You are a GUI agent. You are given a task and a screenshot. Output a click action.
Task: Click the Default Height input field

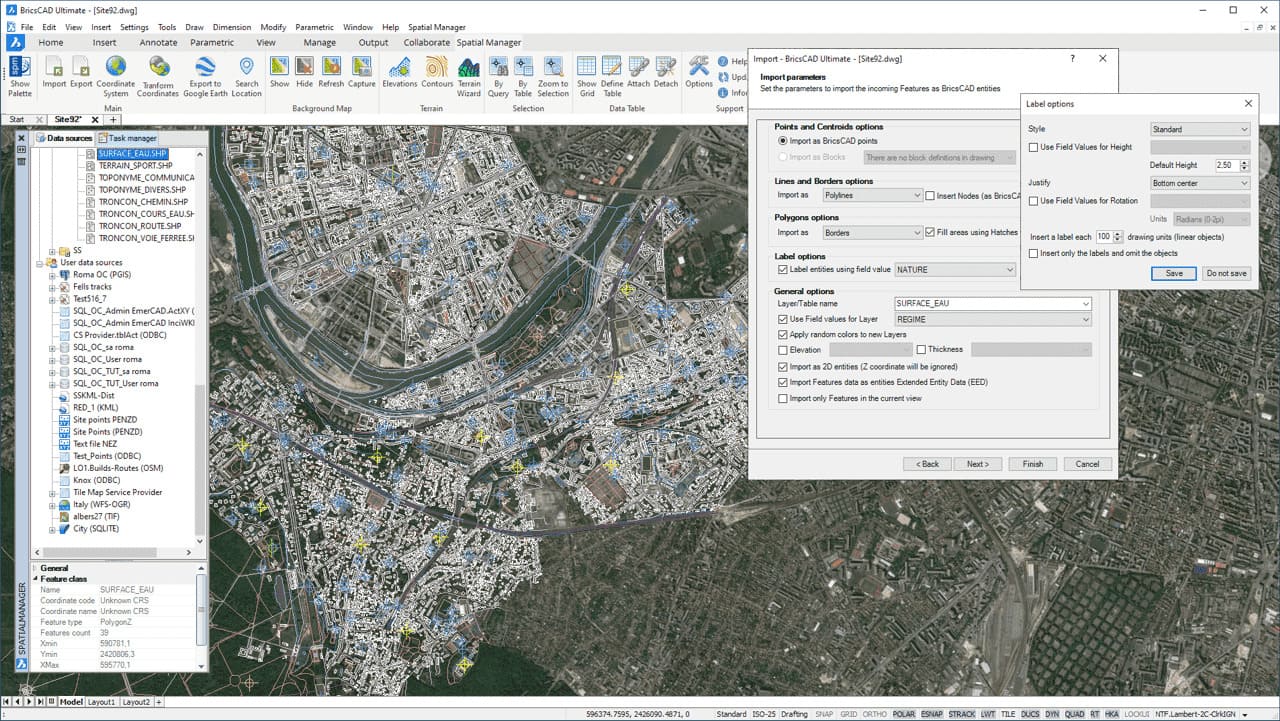[1226, 165]
